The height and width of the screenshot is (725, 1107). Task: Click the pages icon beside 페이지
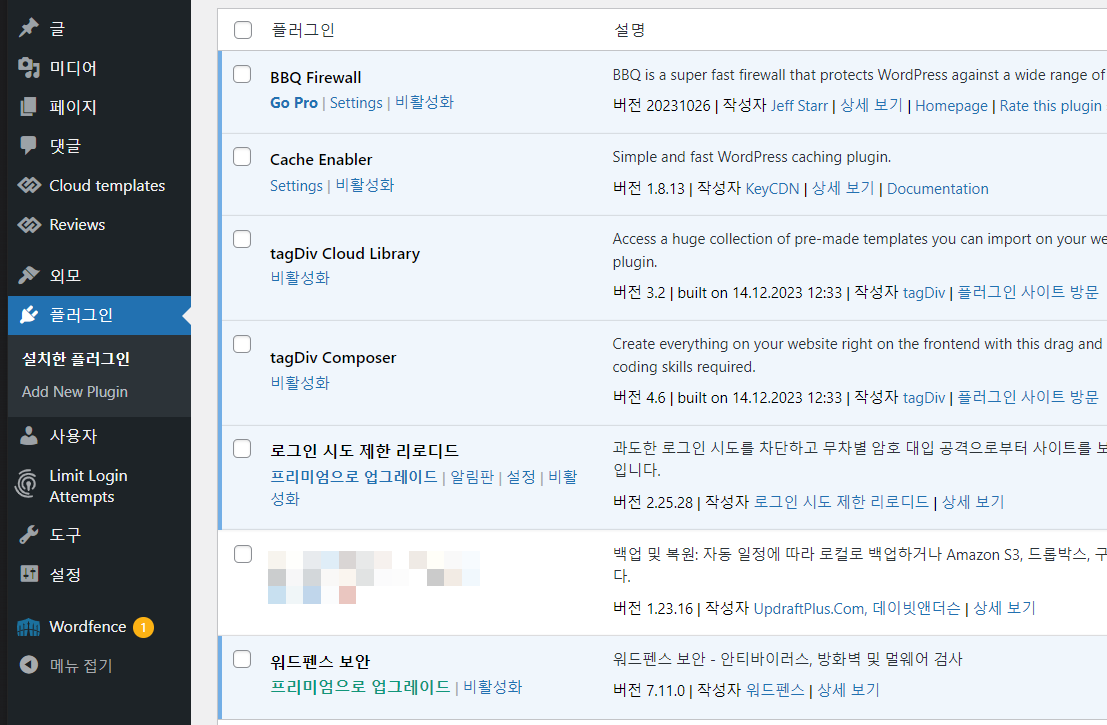(x=28, y=107)
